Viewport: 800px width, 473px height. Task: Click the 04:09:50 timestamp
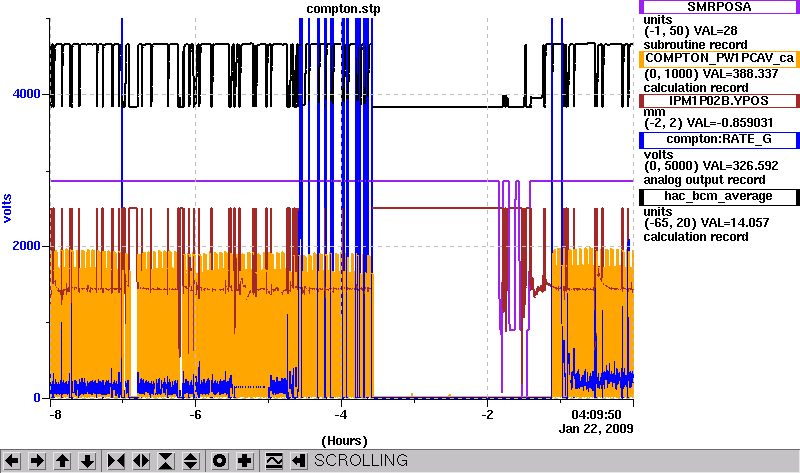click(x=596, y=414)
